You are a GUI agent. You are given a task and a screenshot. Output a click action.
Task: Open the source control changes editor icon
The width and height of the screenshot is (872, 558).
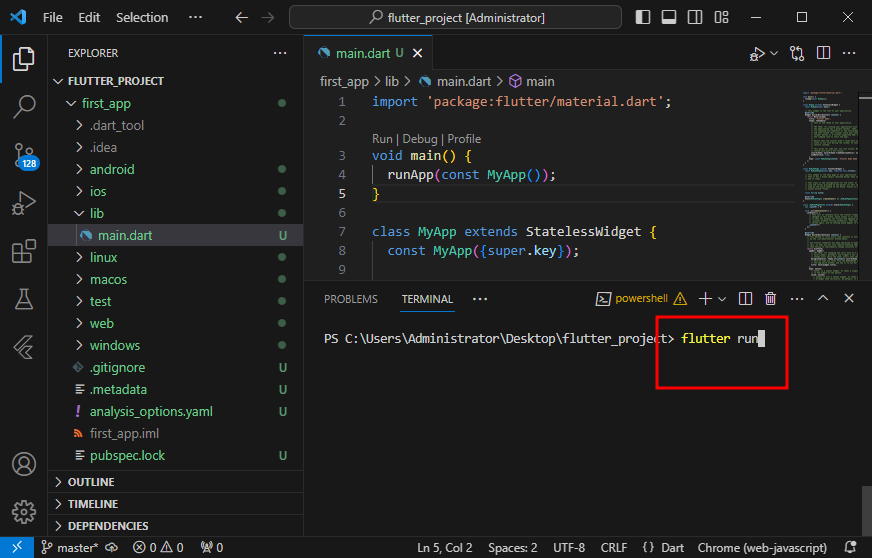click(797, 53)
